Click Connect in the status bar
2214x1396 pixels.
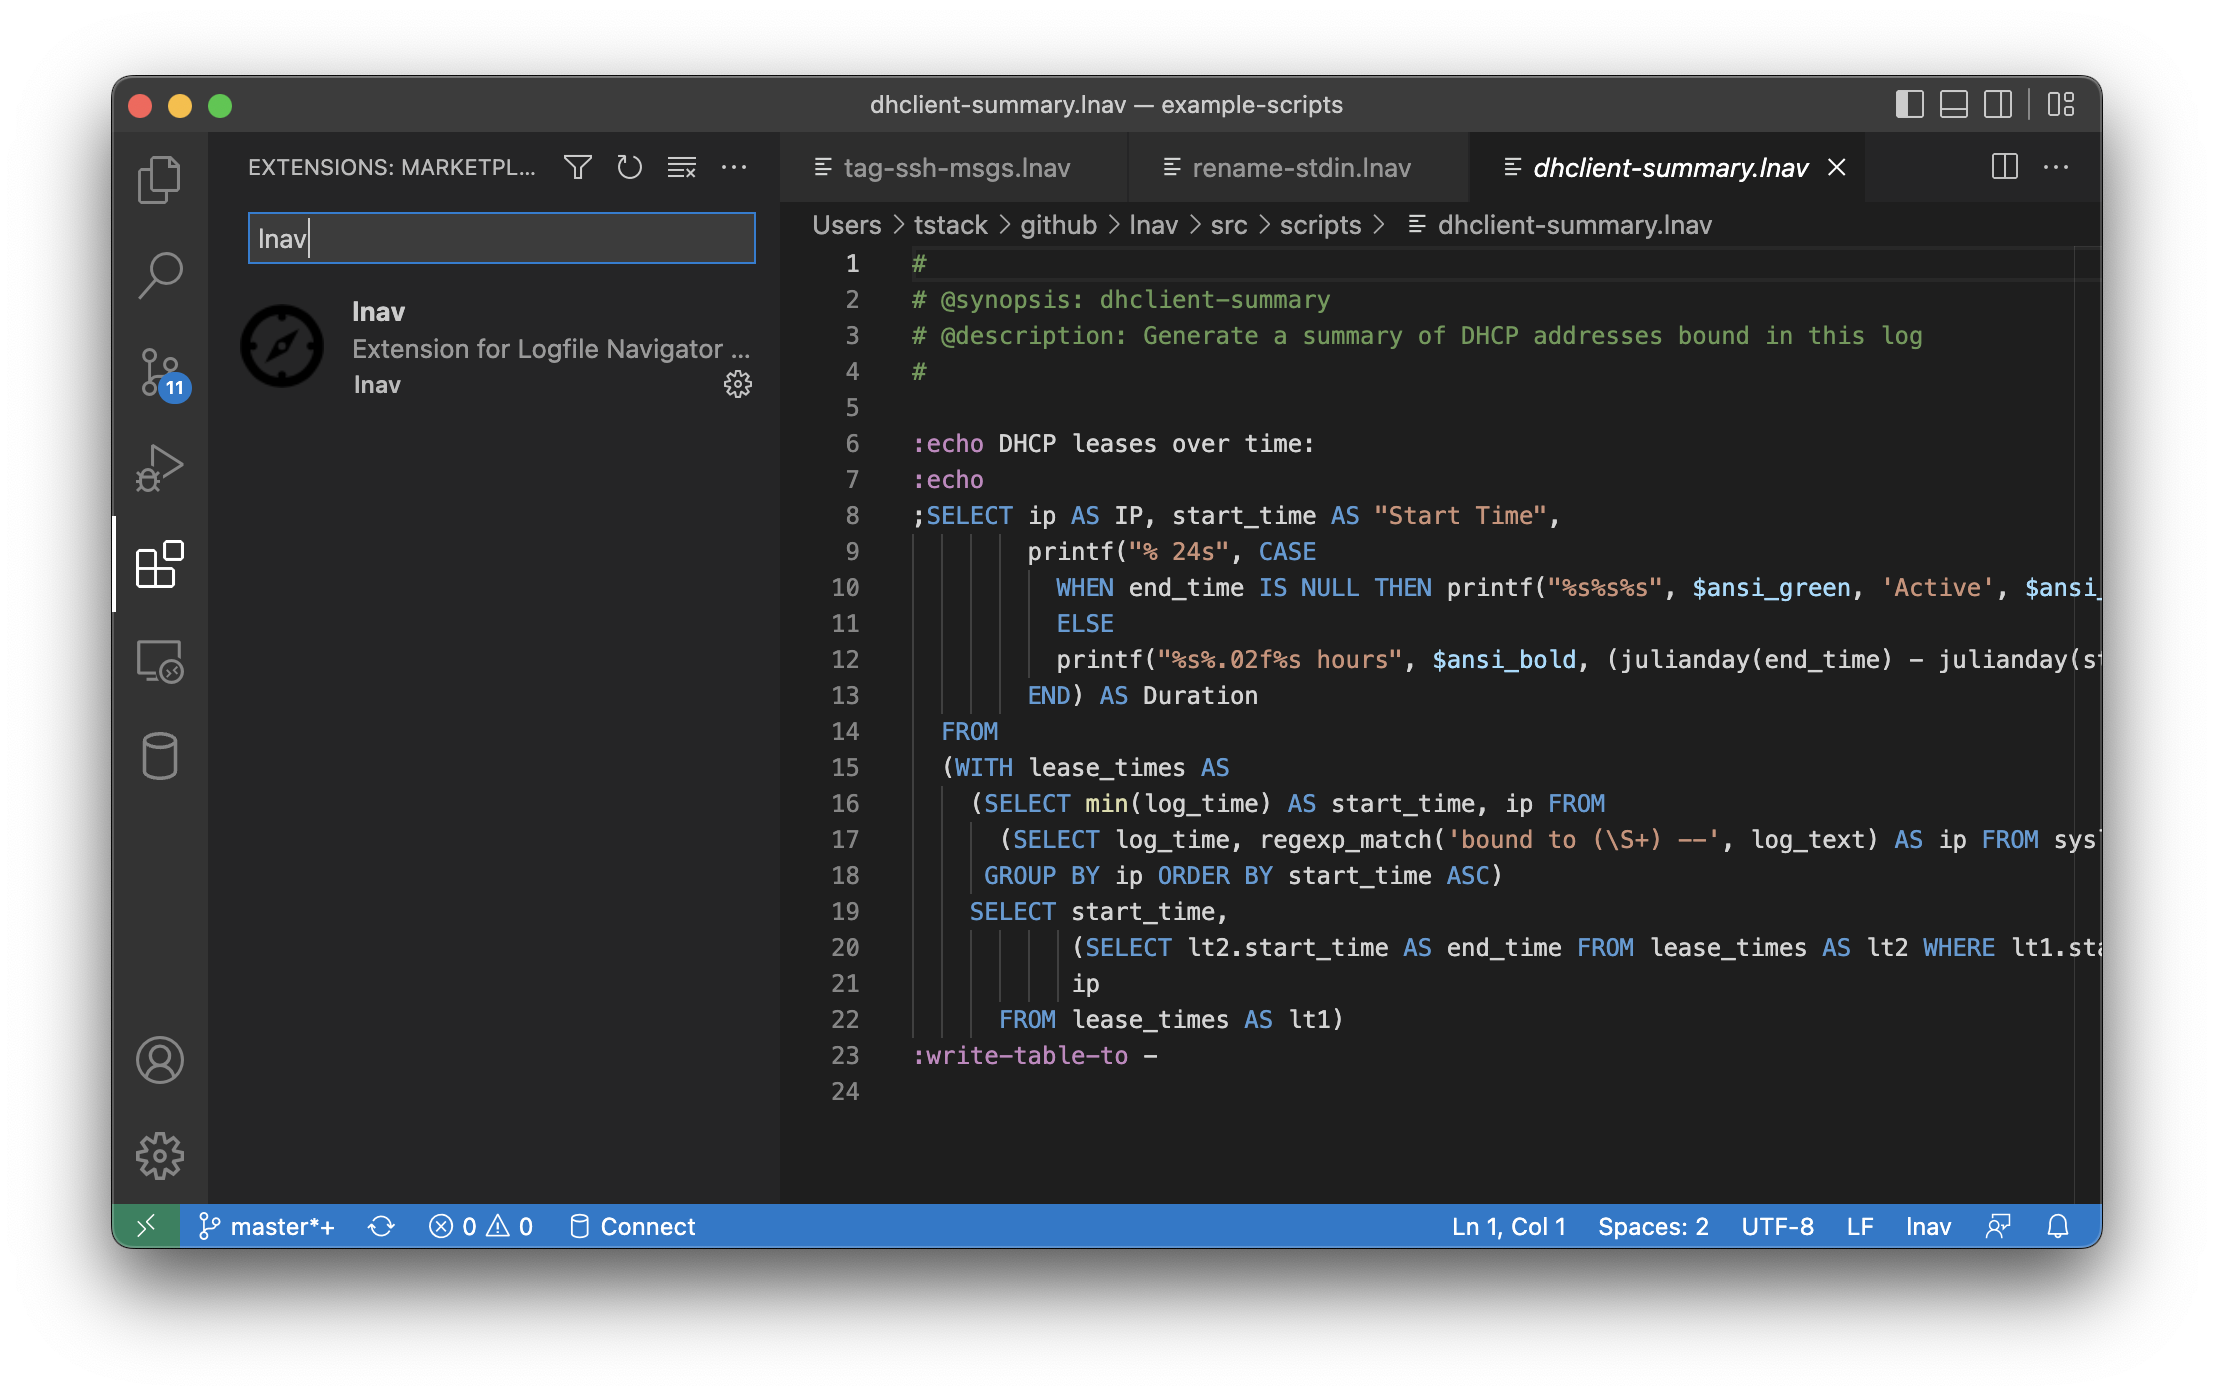coord(632,1226)
